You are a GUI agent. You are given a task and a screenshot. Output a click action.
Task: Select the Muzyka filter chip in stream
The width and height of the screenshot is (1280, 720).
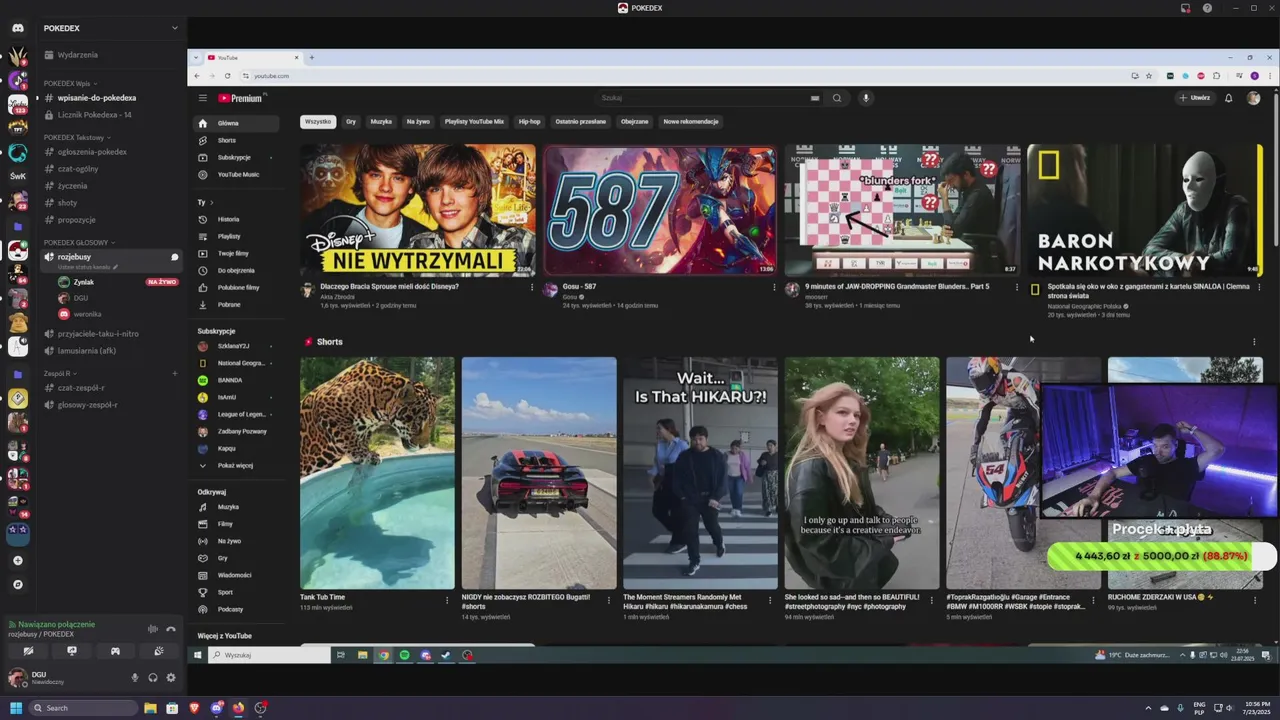pyautogui.click(x=381, y=121)
